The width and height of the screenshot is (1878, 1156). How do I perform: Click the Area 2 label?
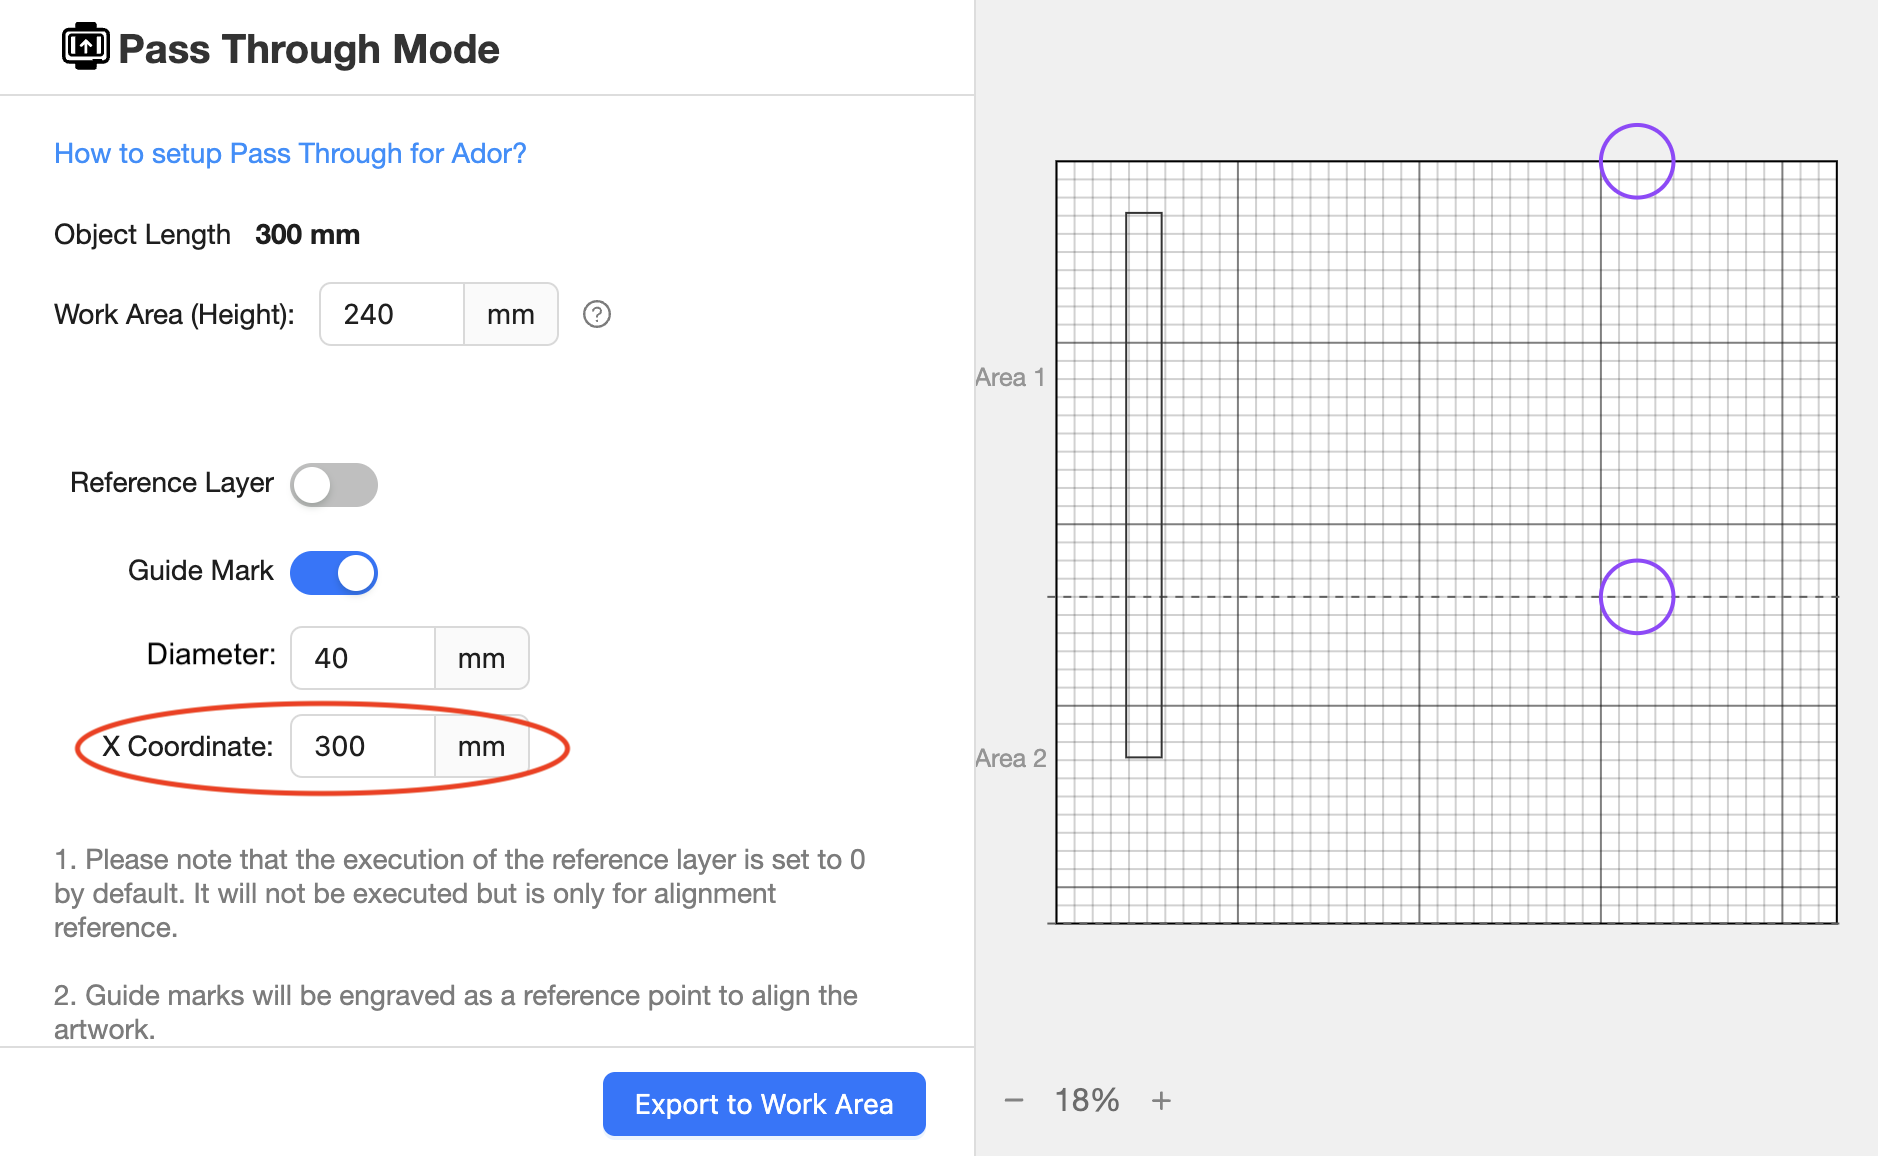(1010, 758)
